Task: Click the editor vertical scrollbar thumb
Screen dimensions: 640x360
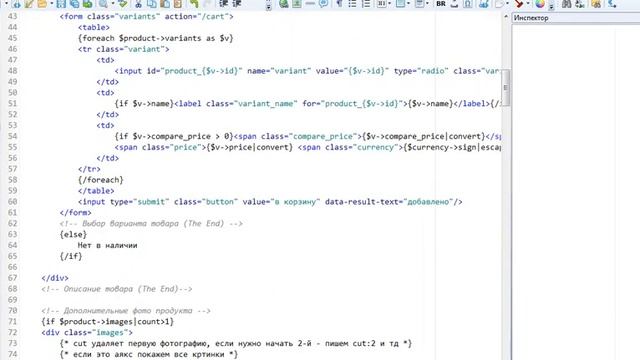Action: click(506, 88)
